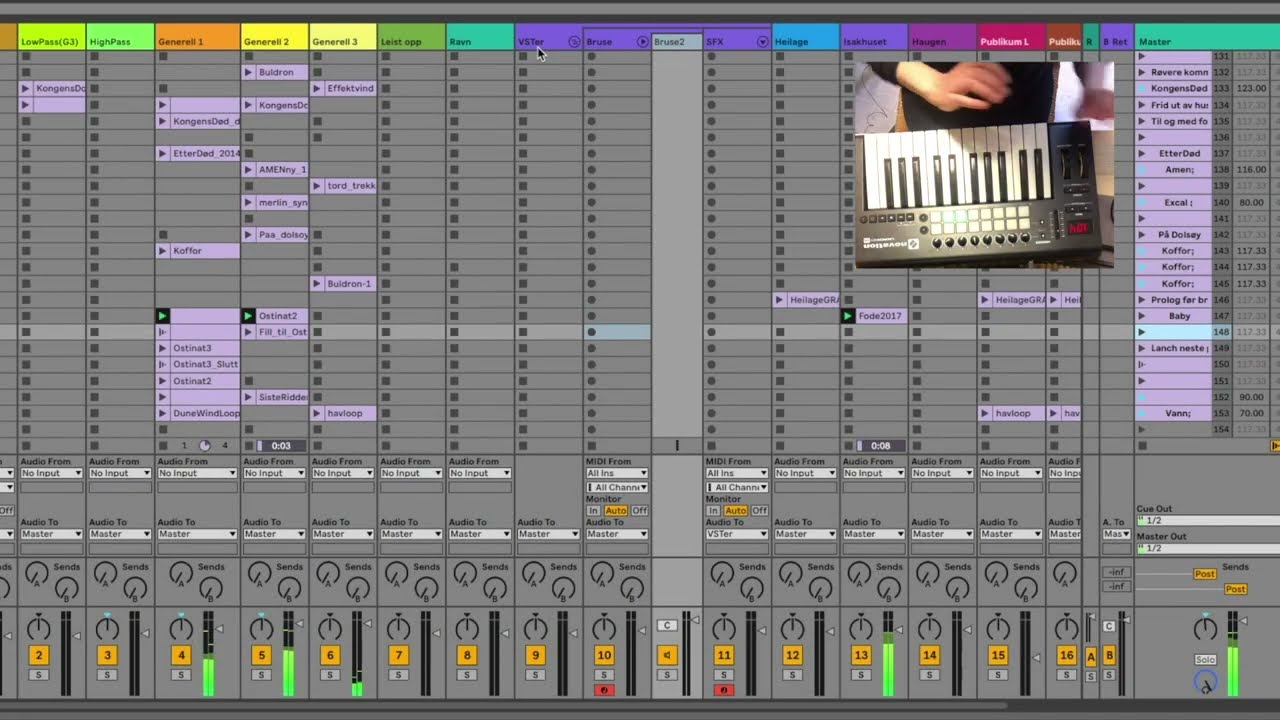
Task: Open Audio From dropdown of Generell 1
Action: (198, 473)
